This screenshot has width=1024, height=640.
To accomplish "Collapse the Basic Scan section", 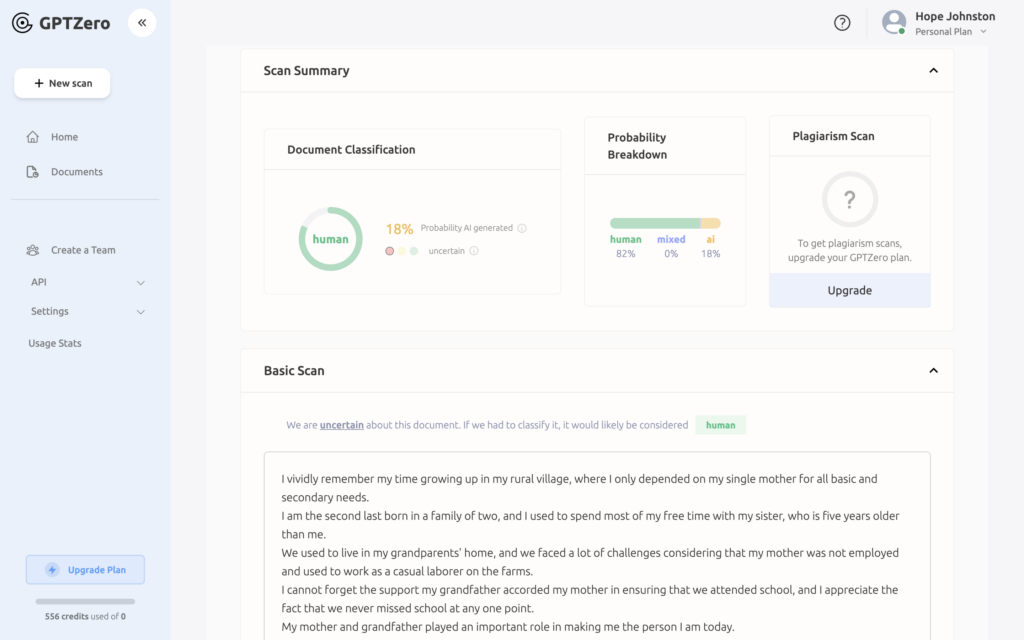I will click(x=933, y=369).
